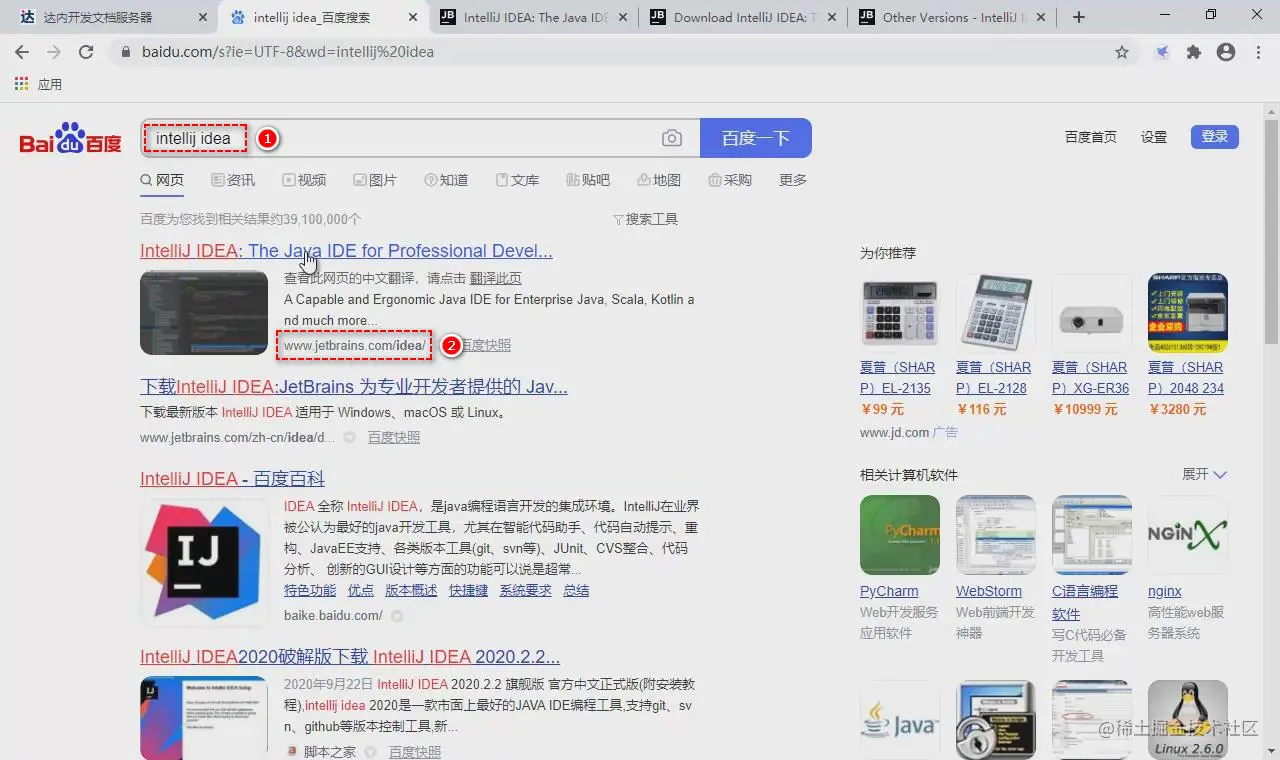Click the Chrome address bar URL

pyautogui.click(x=288, y=52)
